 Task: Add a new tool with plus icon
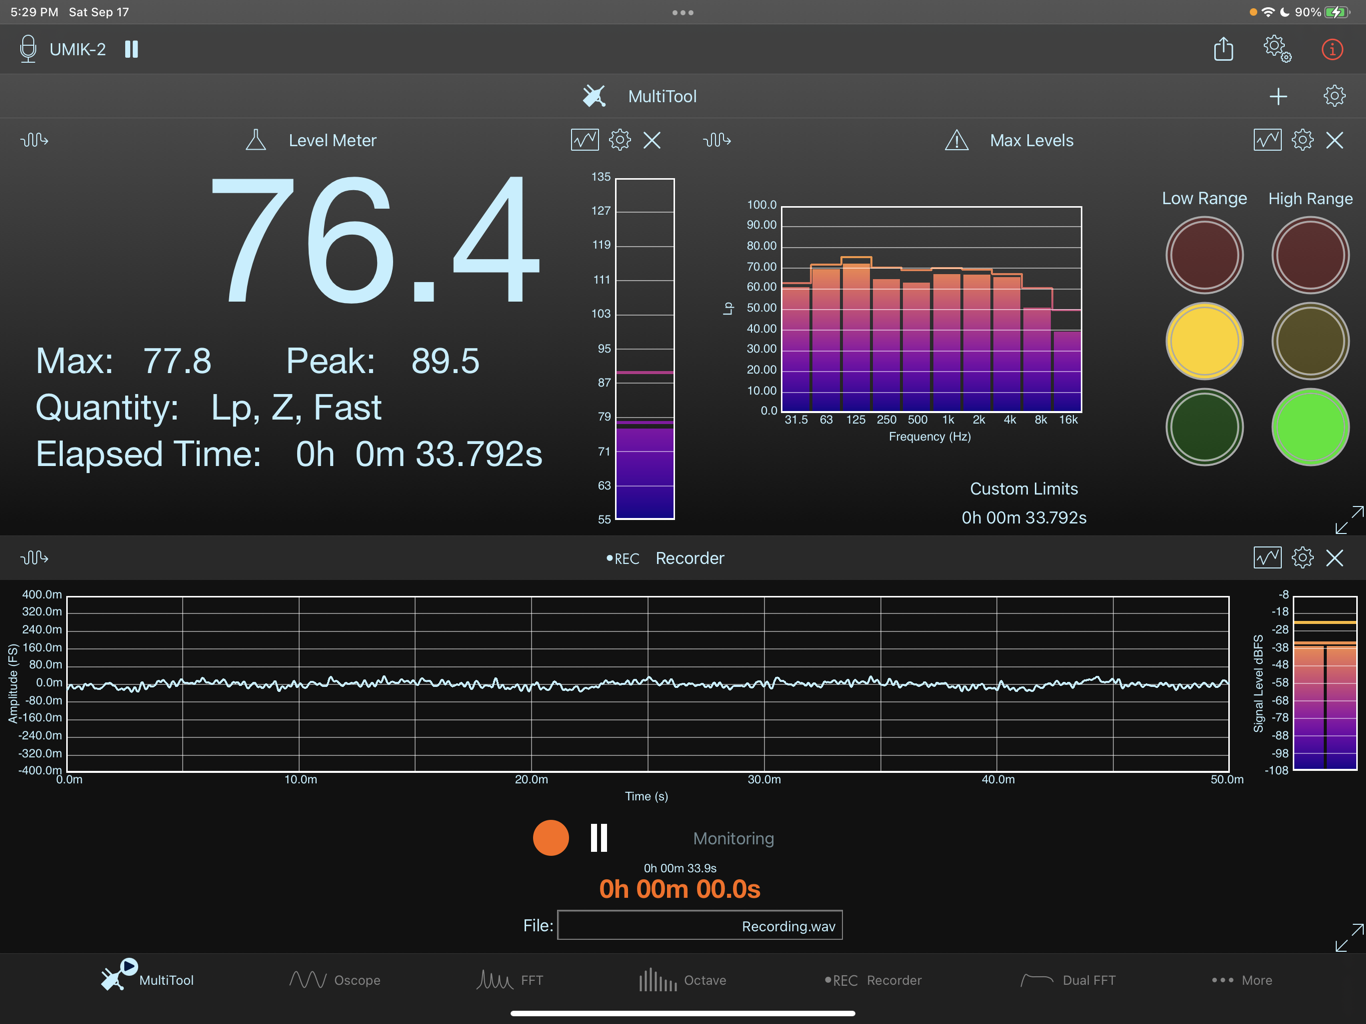pos(1278,96)
